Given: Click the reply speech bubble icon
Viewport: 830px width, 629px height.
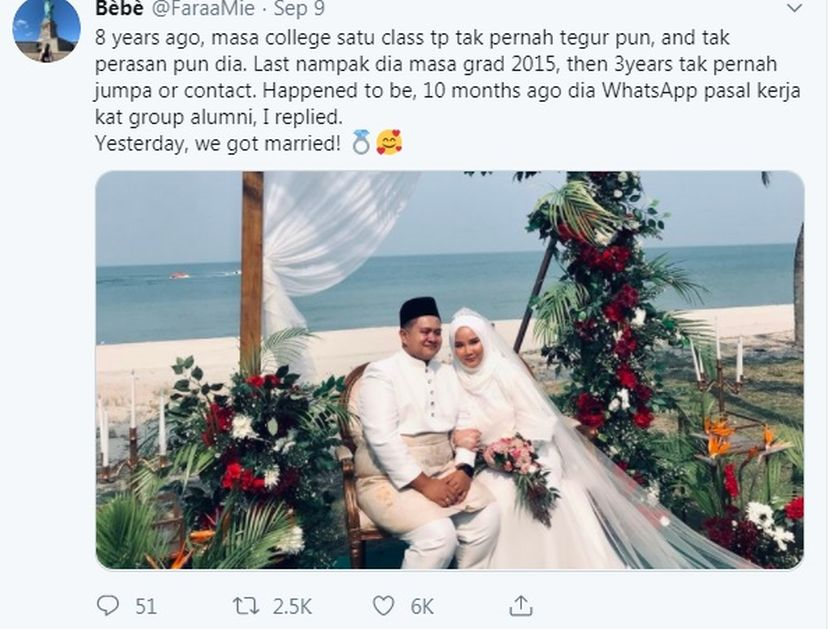Looking at the screenshot, I should pyautogui.click(x=107, y=605).
